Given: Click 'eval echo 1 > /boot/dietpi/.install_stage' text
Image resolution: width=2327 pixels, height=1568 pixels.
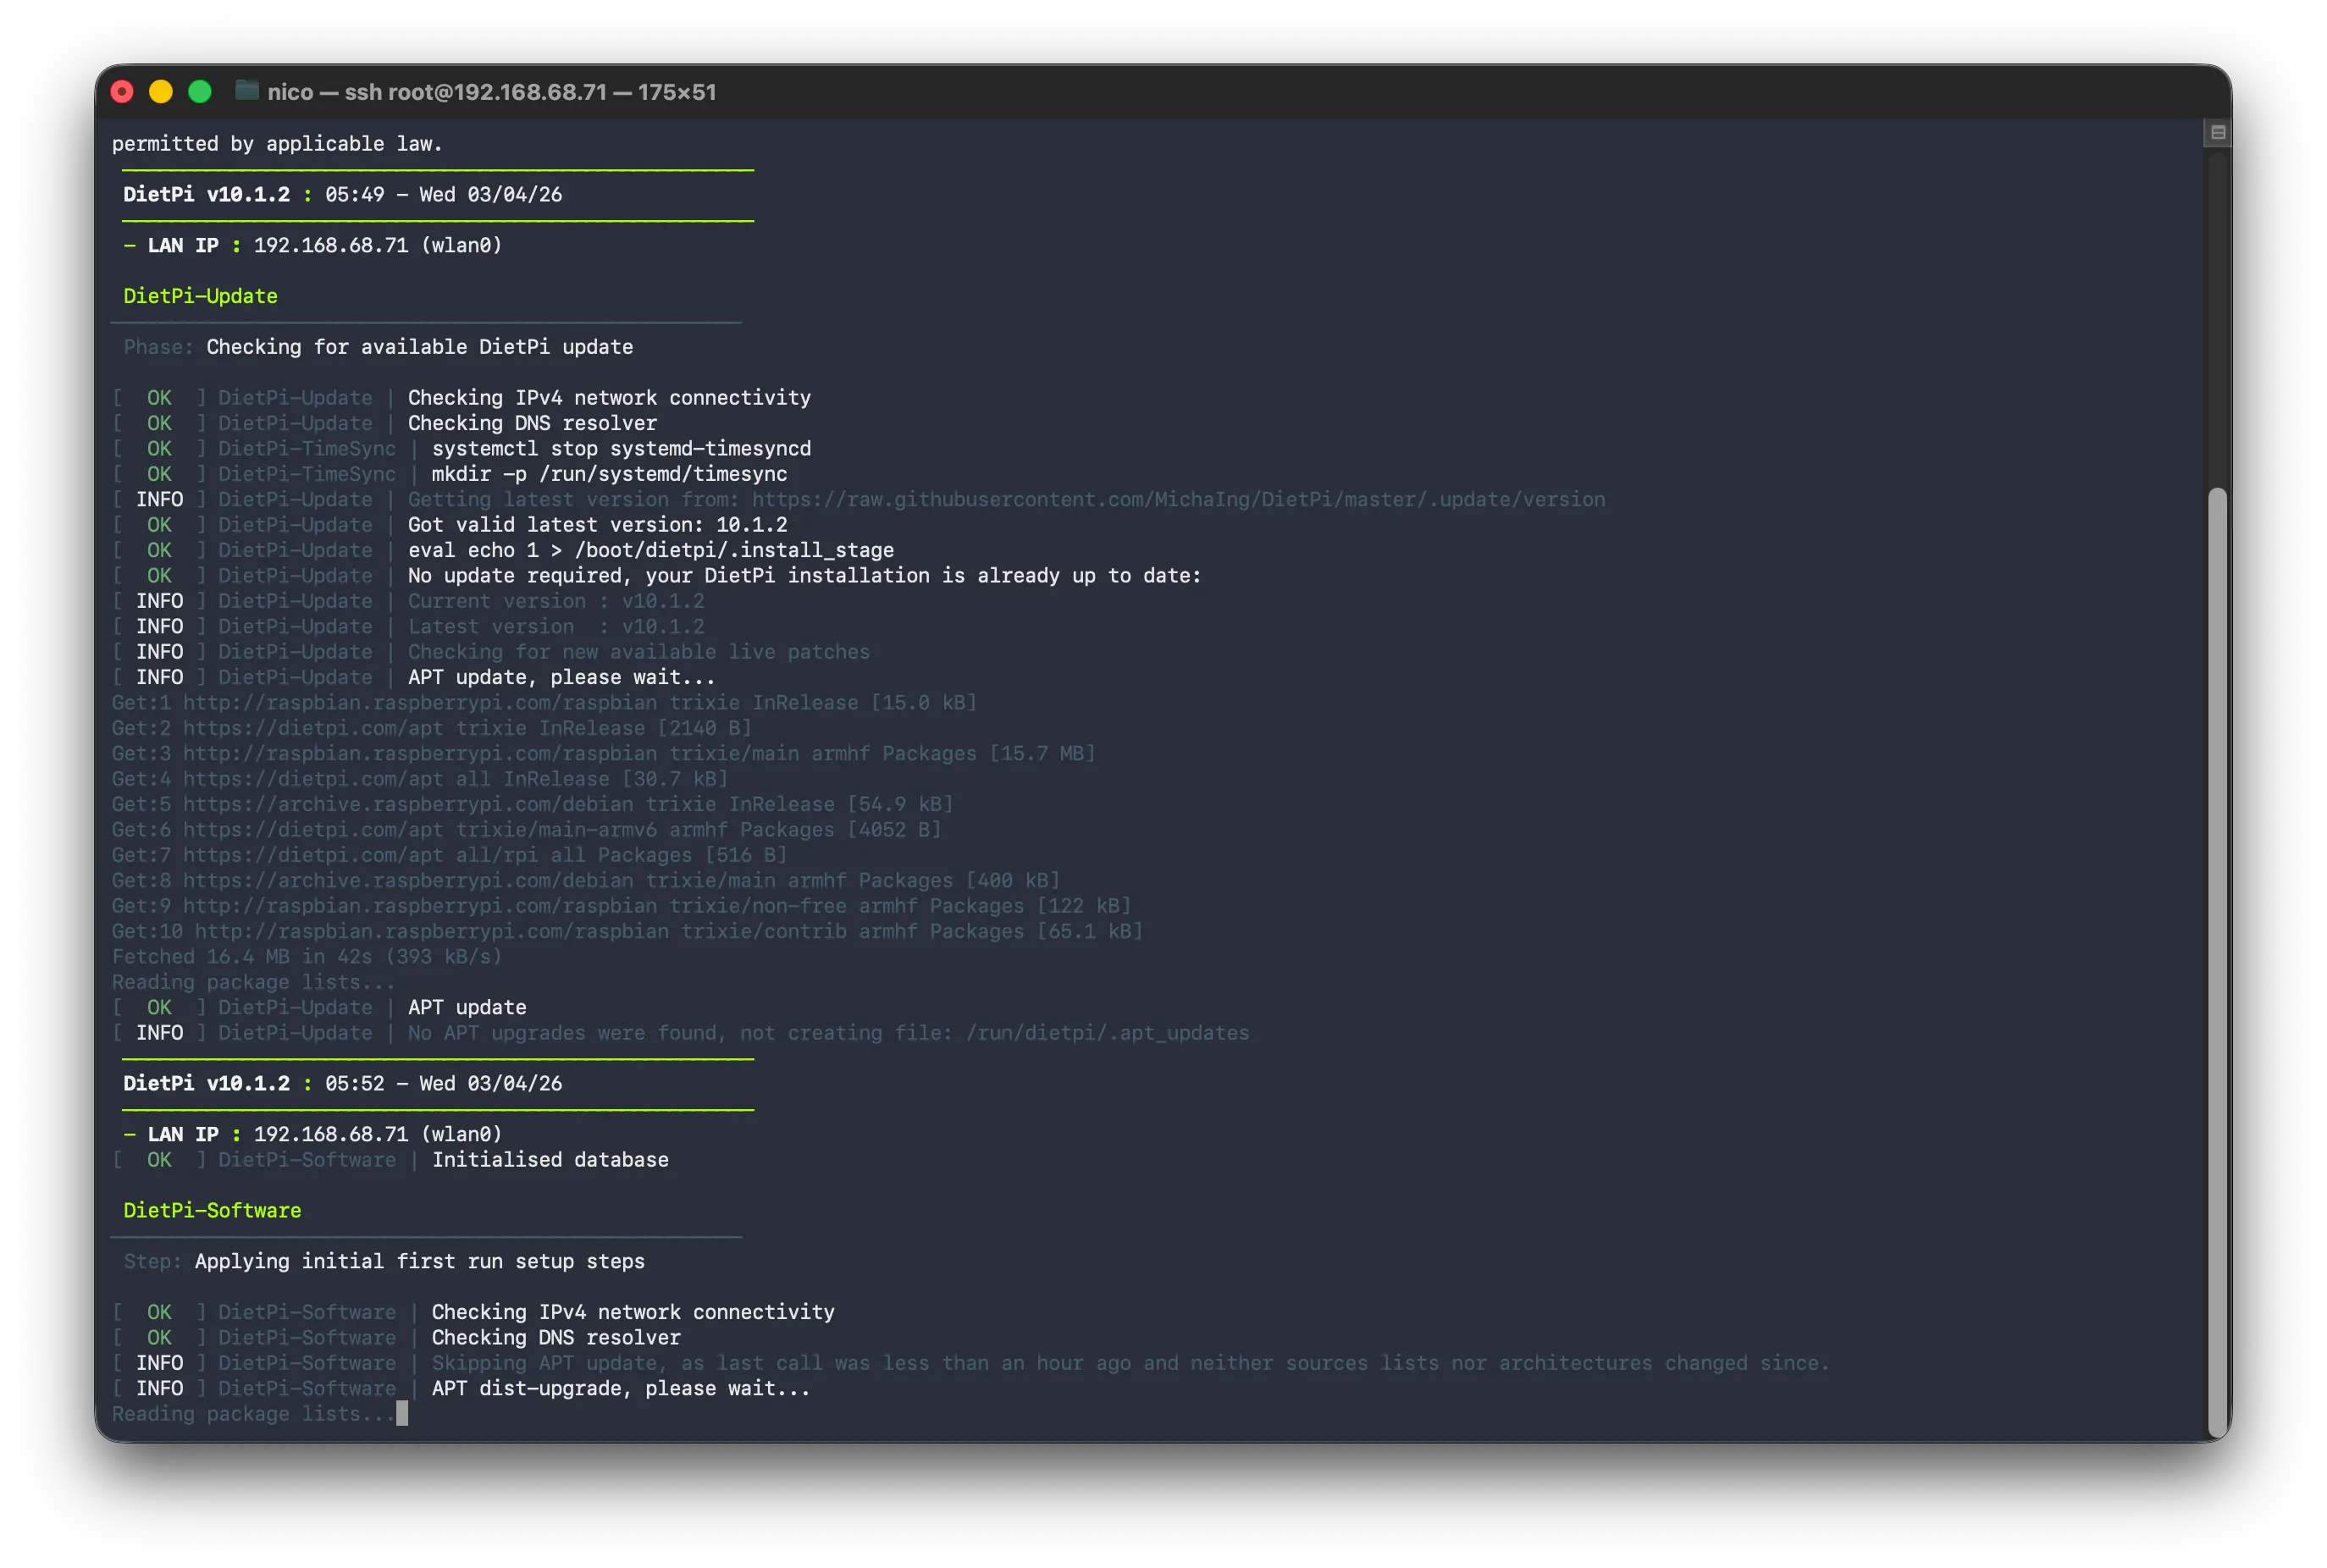Looking at the screenshot, I should click(651, 550).
